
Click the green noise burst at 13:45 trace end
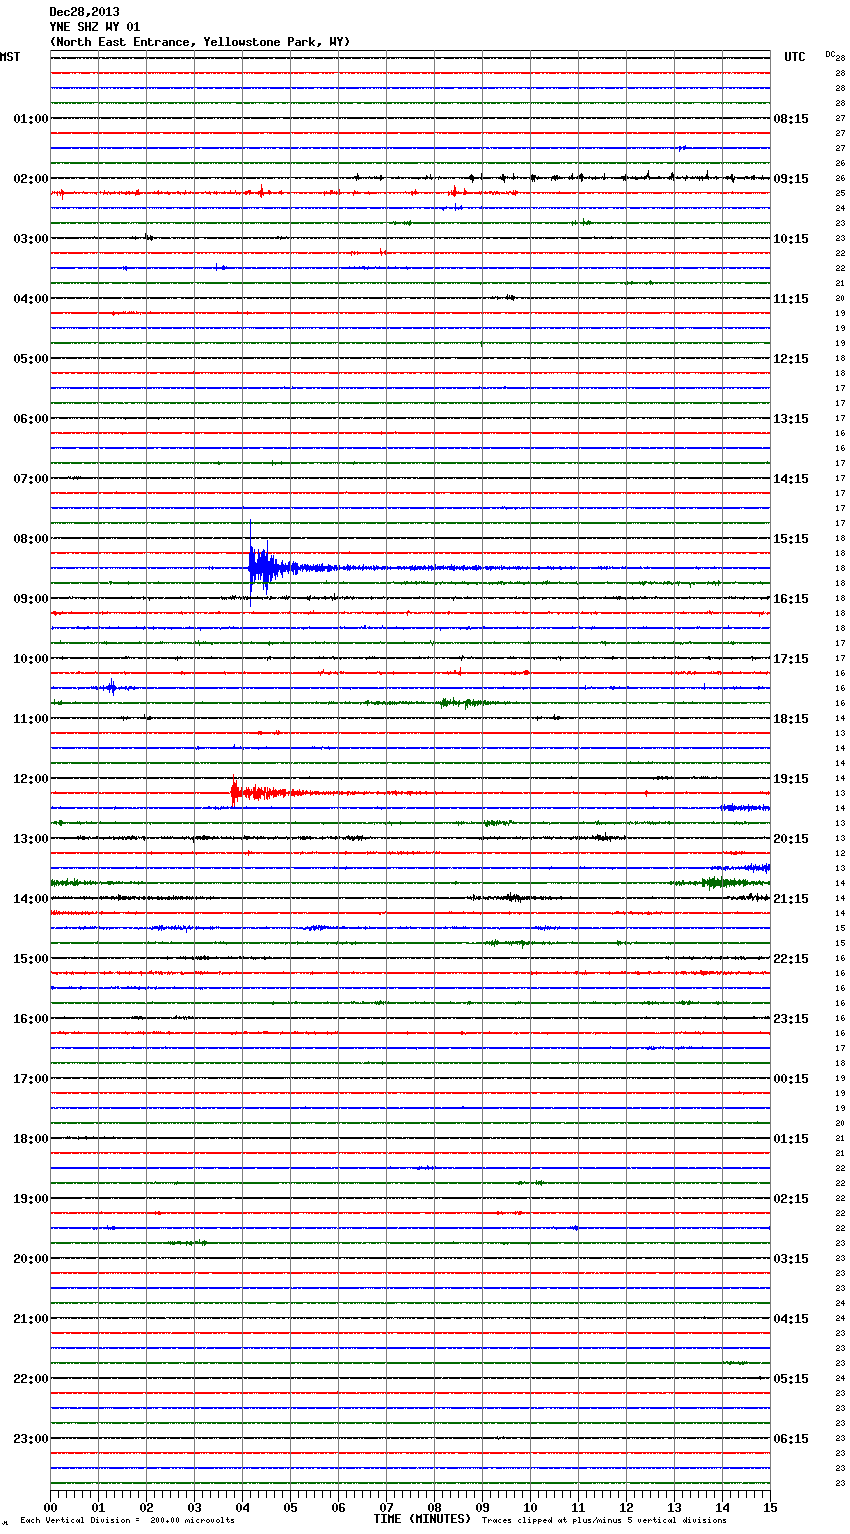point(720,882)
